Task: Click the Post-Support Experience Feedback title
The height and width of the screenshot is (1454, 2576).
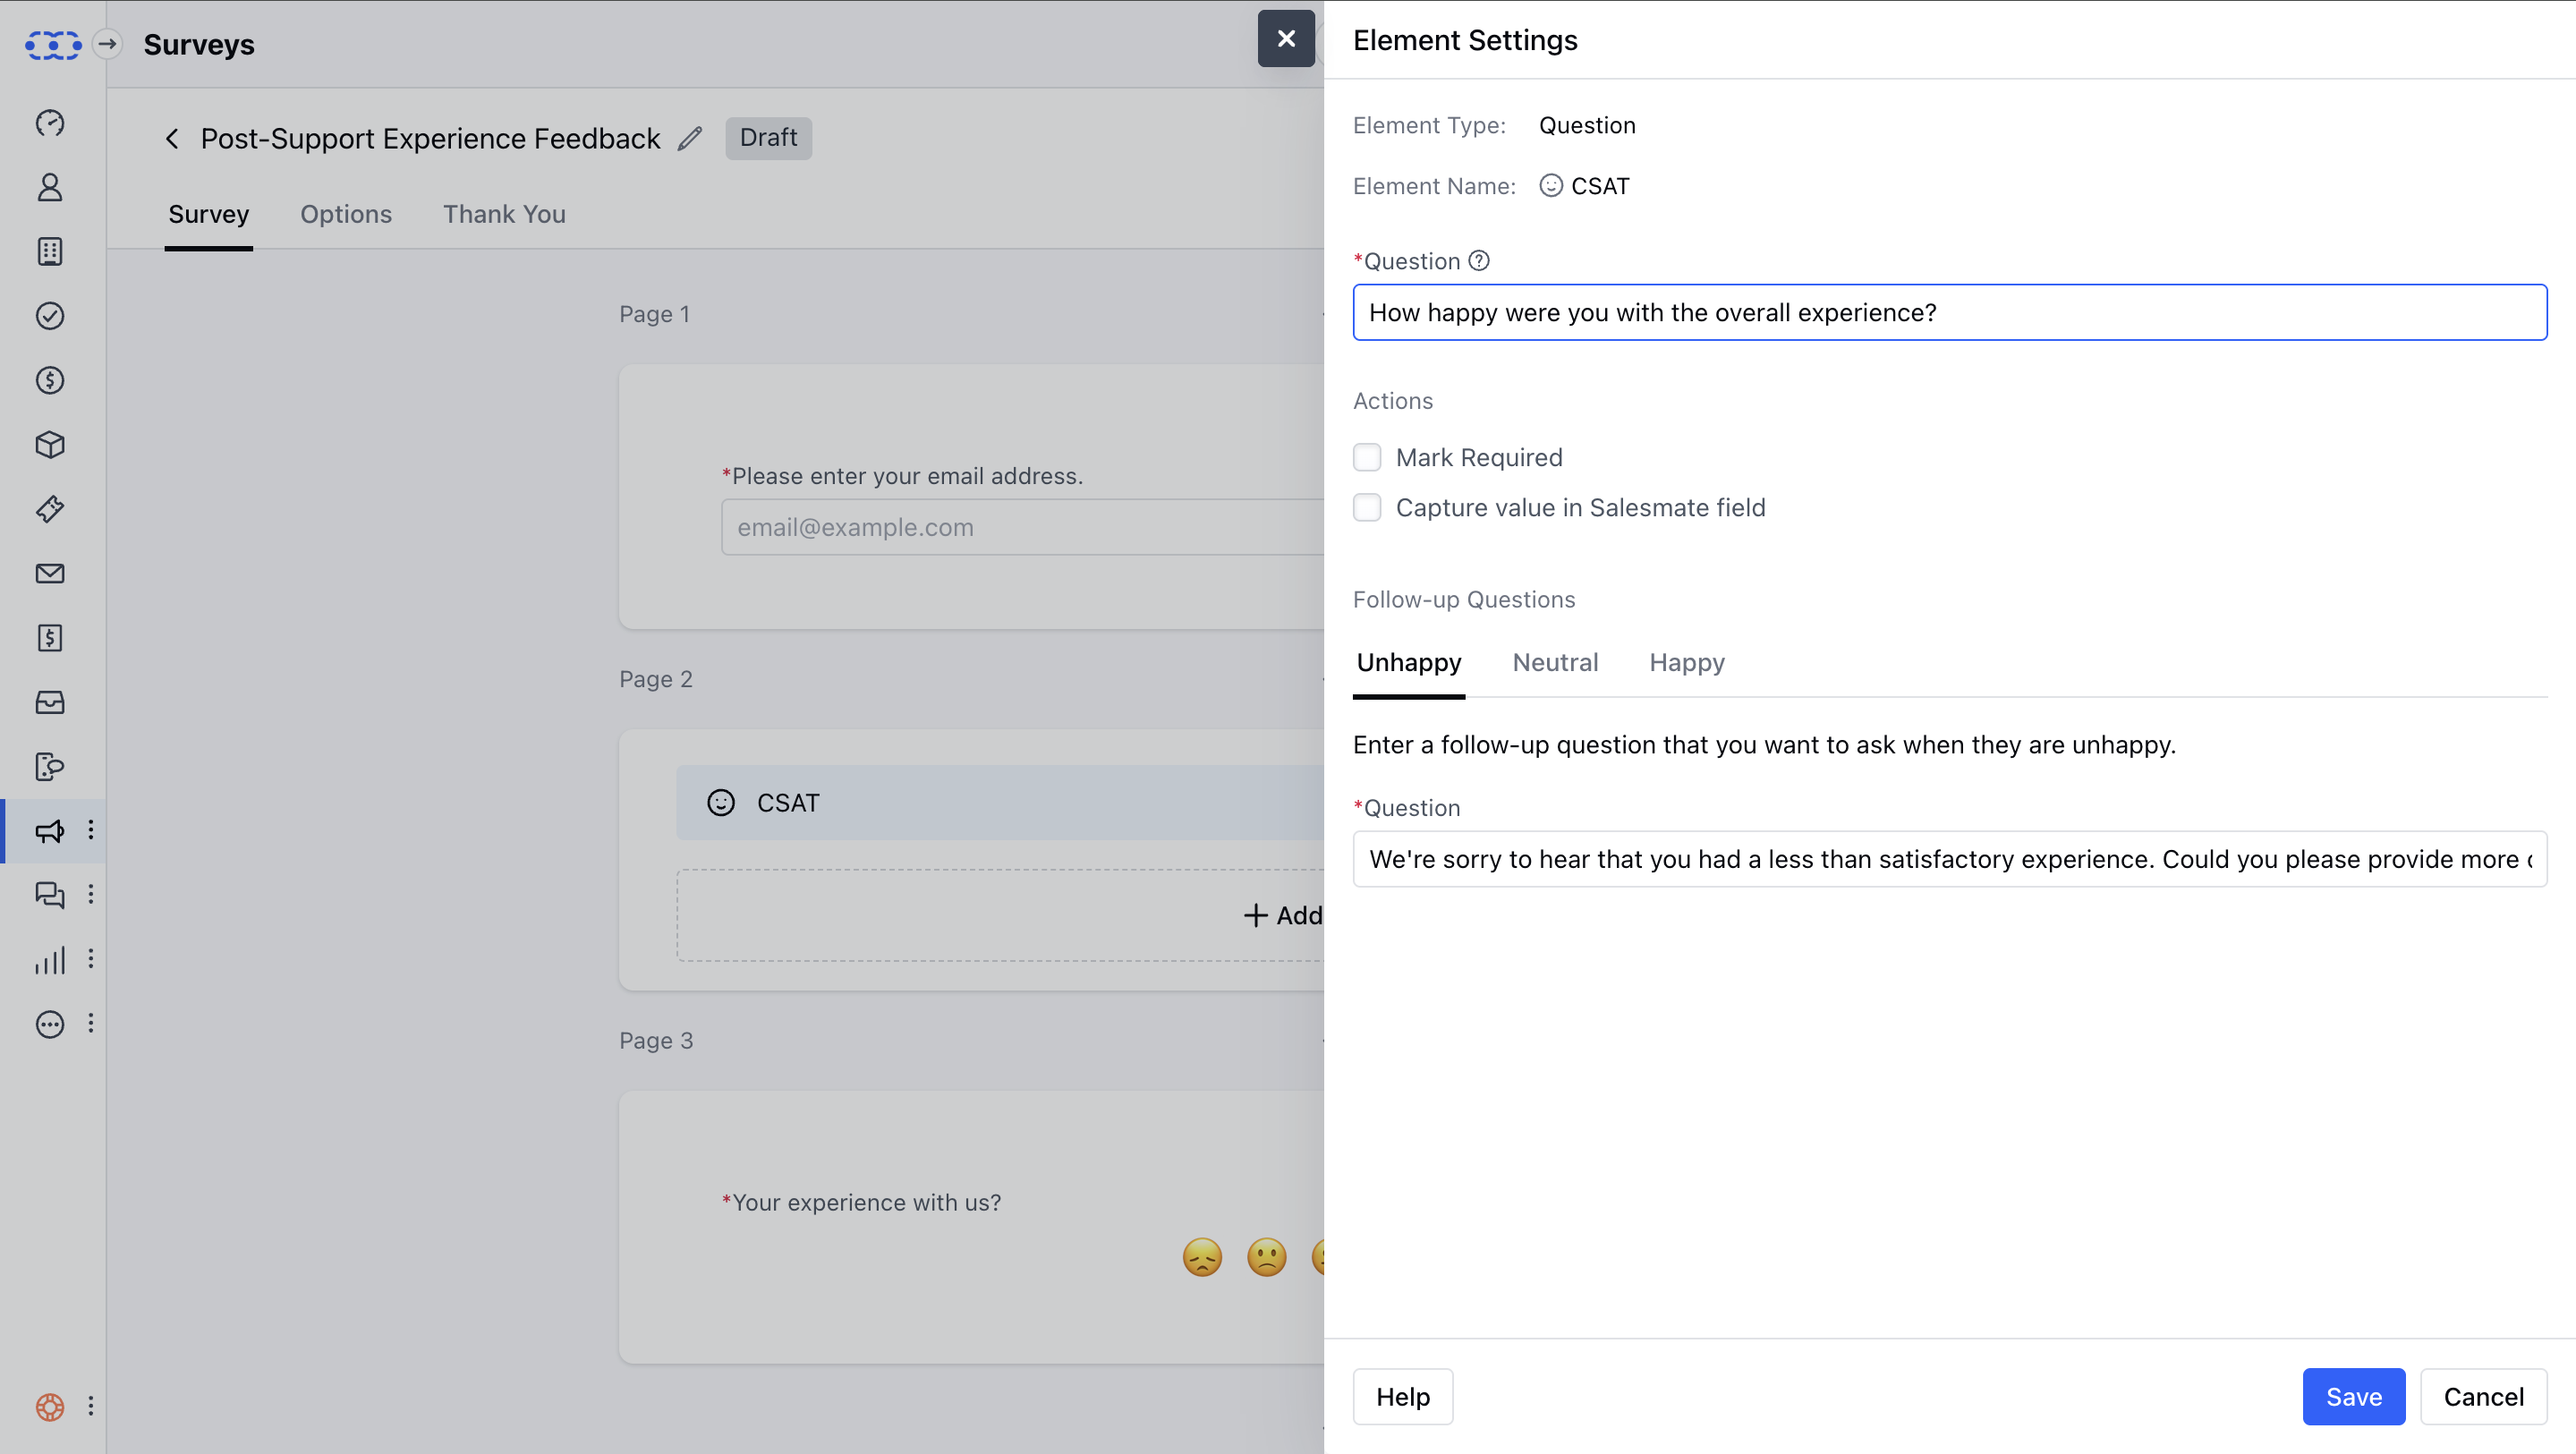Action: pos(430,138)
